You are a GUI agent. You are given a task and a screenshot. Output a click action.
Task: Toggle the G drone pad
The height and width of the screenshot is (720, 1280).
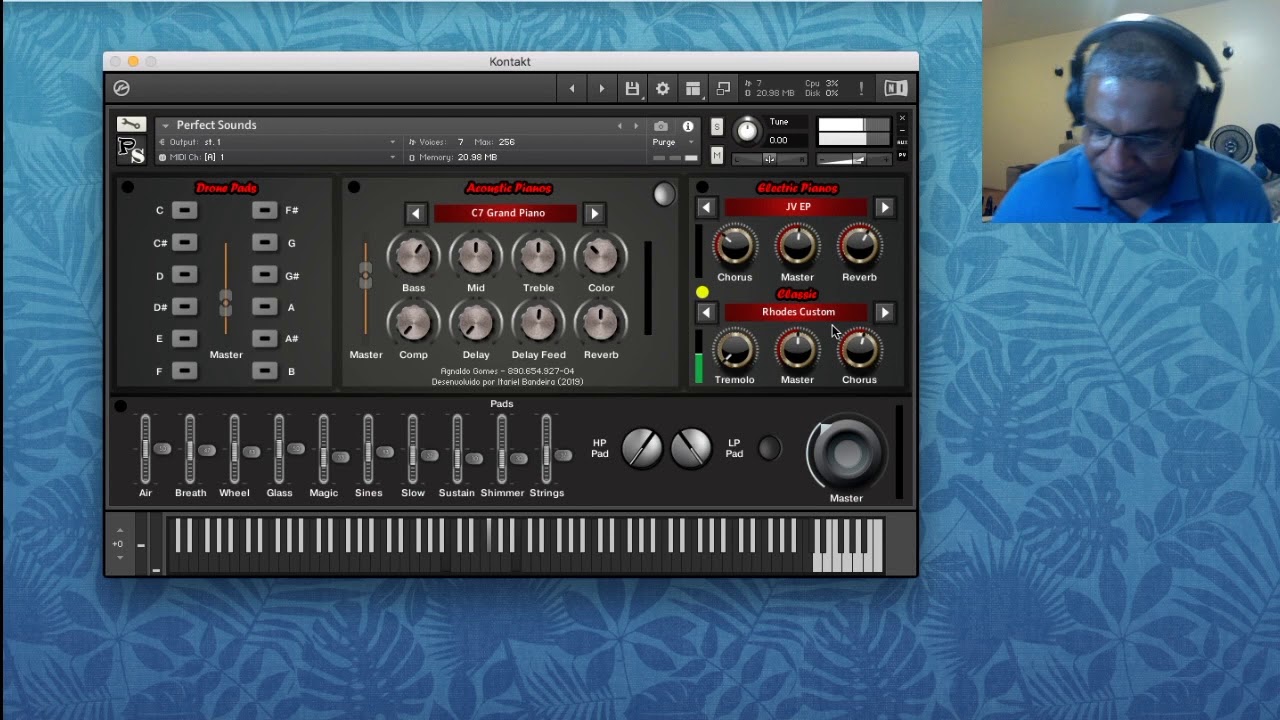click(x=264, y=243)
